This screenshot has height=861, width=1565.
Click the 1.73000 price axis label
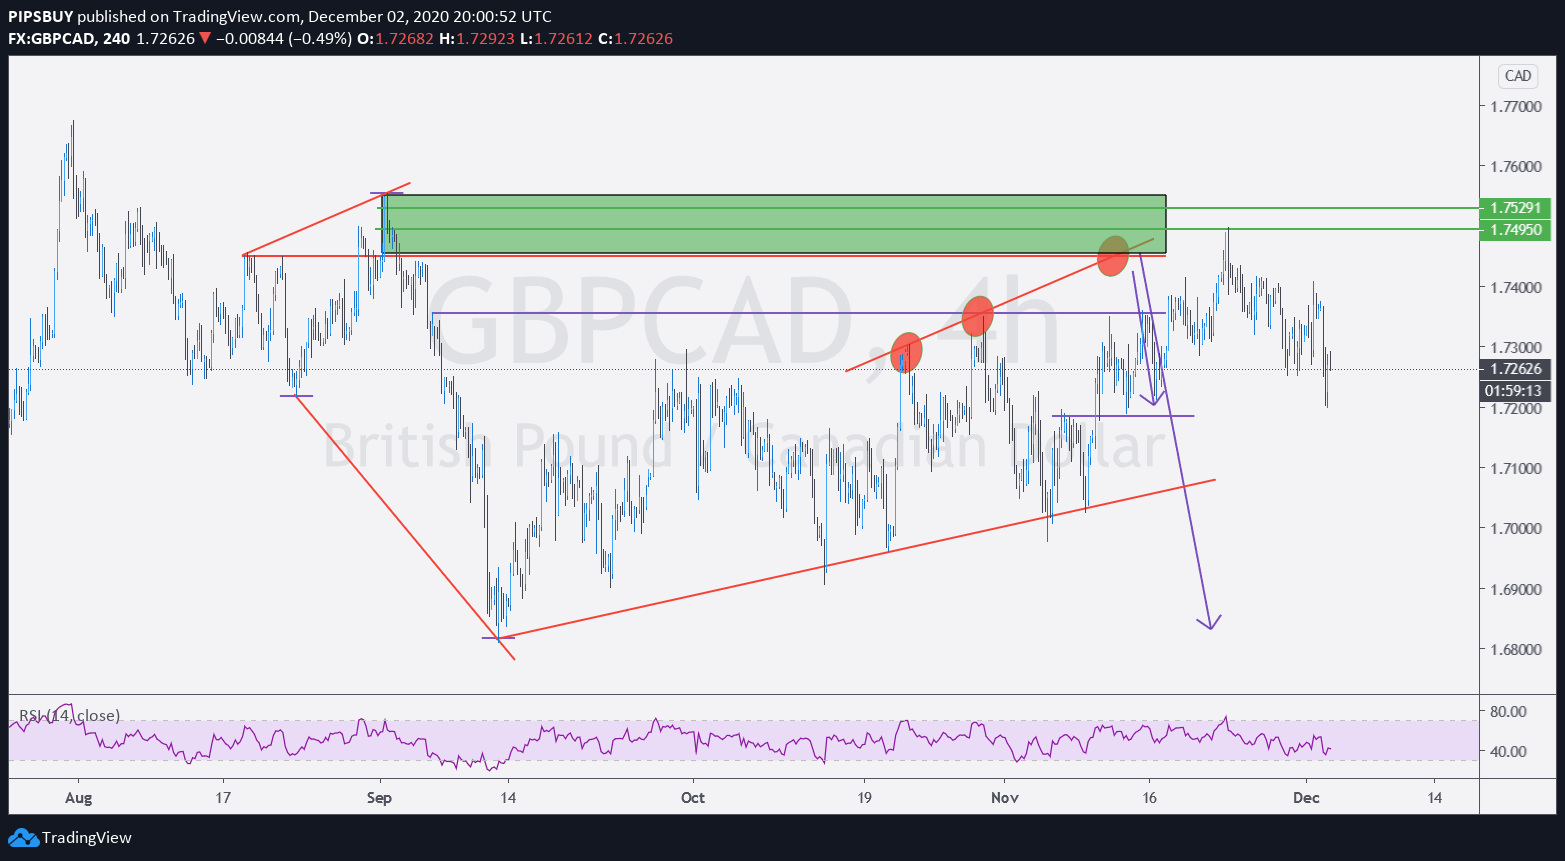1516,347
